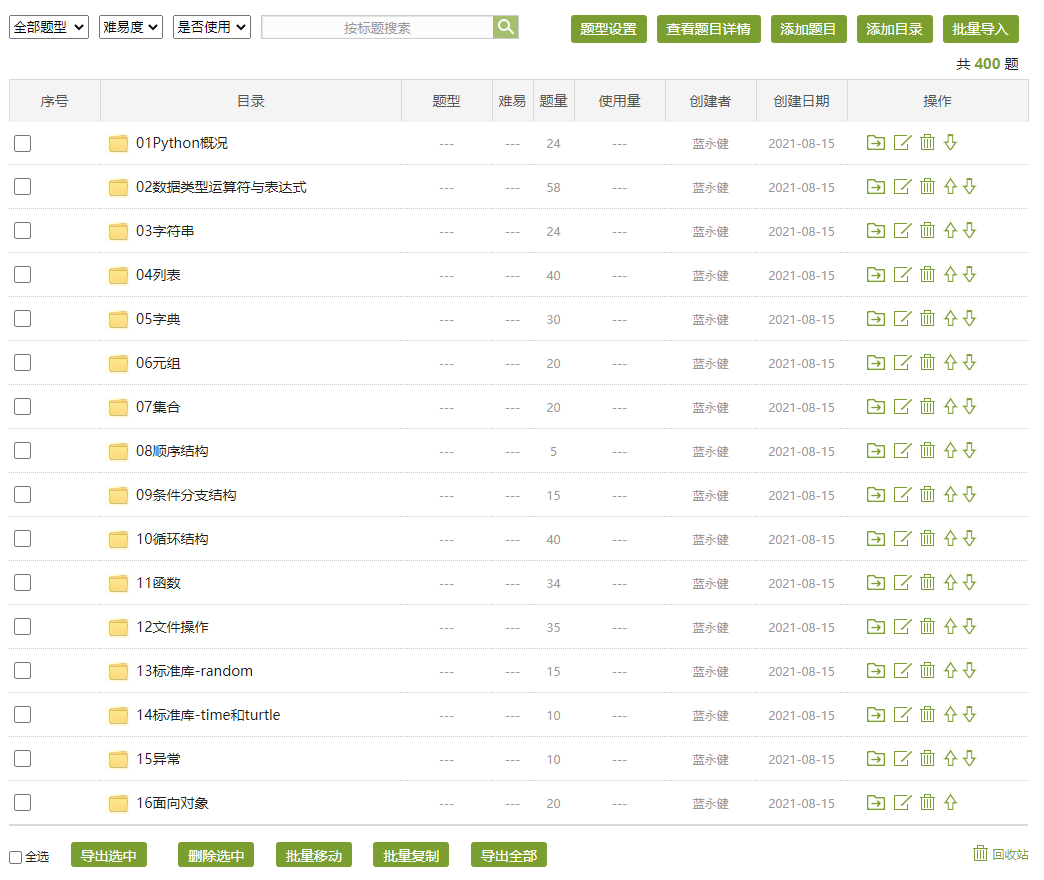The height and width of the screenshot is (880, 1044).
Task: Click the 目录 column header
Action: coord(251,101)
